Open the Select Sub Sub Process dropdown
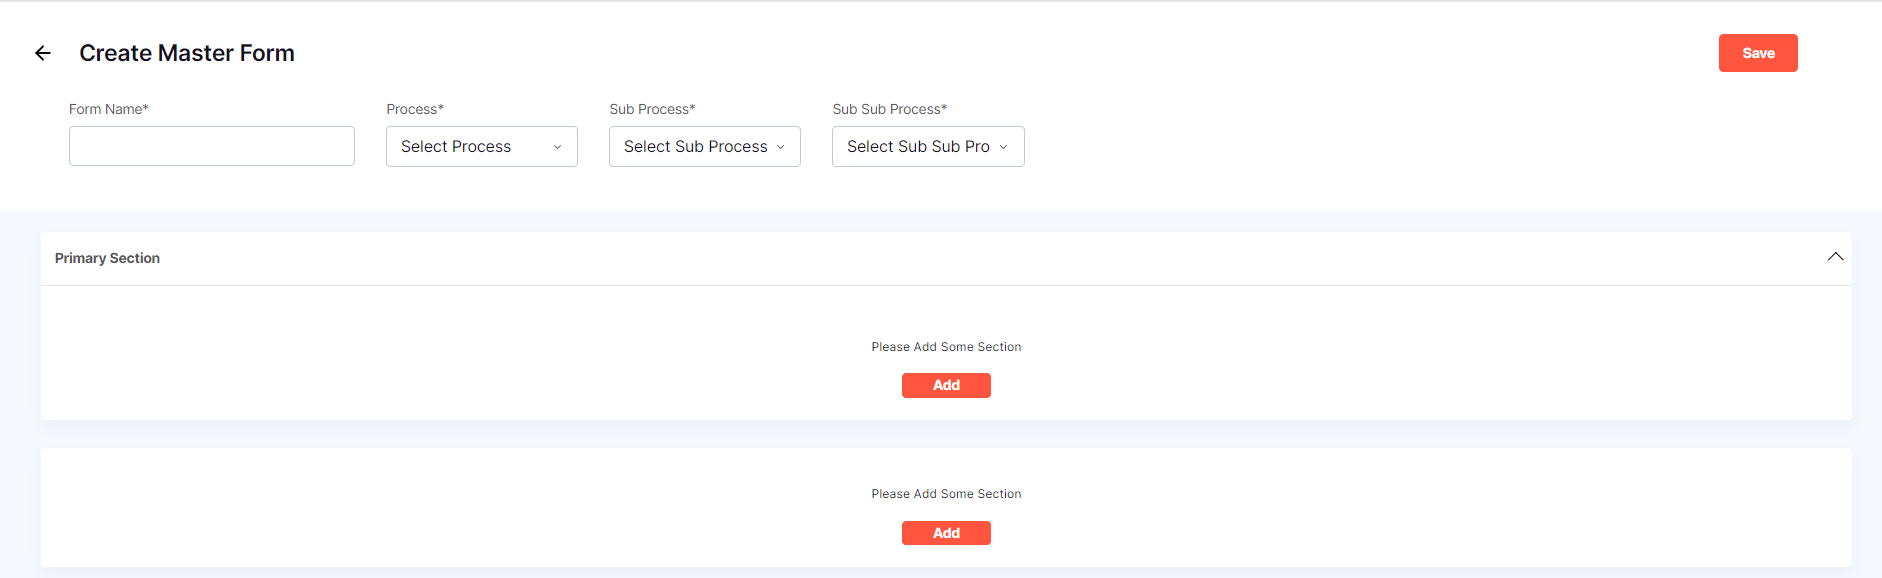The image size is (1882, 578). pyautogui.click(x=927, y=146)
